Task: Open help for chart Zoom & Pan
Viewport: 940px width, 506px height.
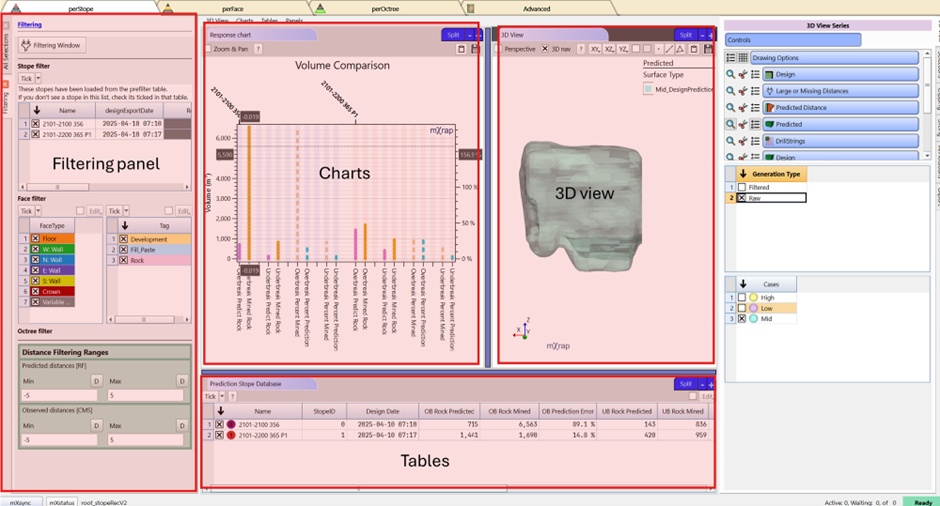Action: tap(258, 49)
